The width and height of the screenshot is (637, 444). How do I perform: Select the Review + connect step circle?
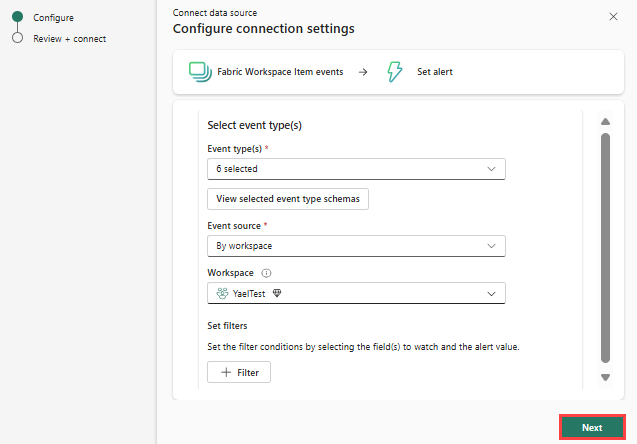pyautogui.click(x=17, y=38)
